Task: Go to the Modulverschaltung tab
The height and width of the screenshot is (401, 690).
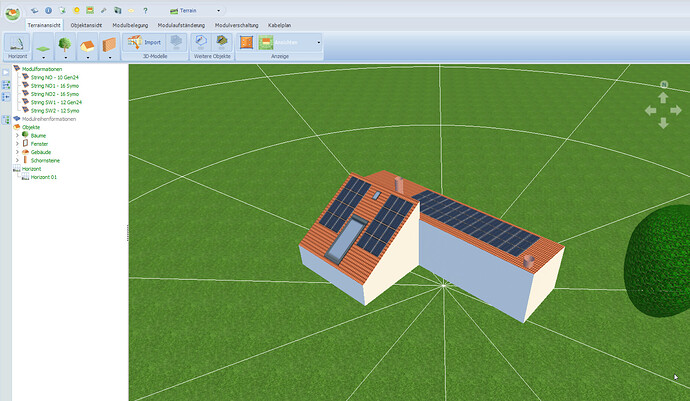Action: [x=236, y=26]
